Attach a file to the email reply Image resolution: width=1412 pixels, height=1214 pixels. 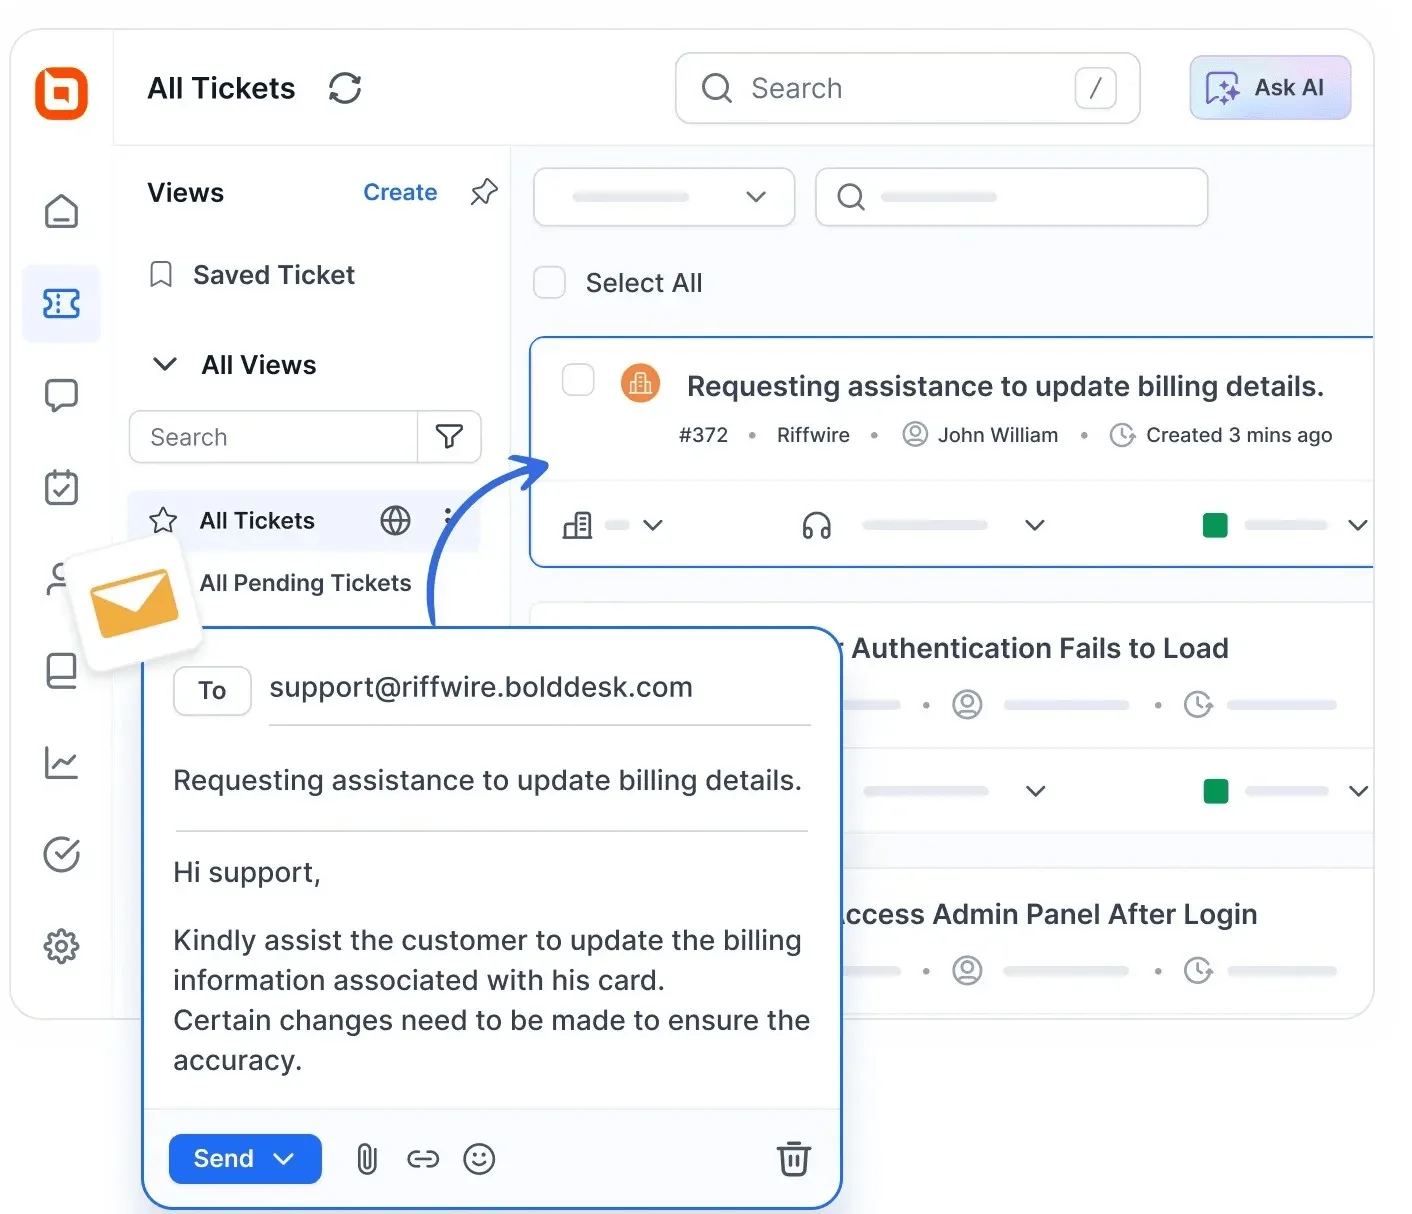tap(366, 1158)
